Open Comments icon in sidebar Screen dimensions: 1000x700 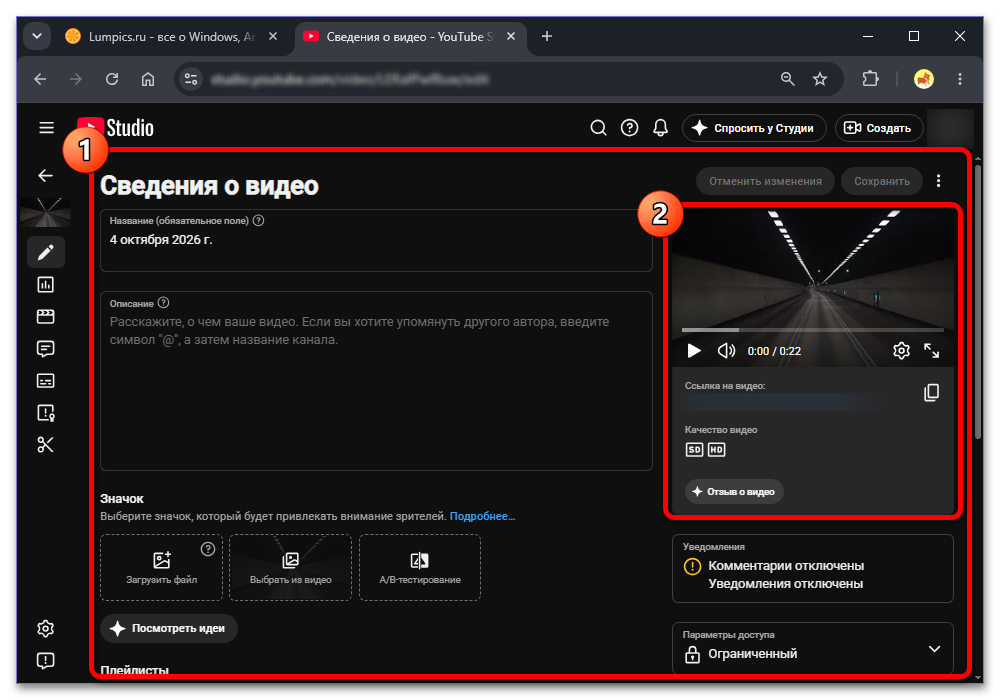click(45, 348)
